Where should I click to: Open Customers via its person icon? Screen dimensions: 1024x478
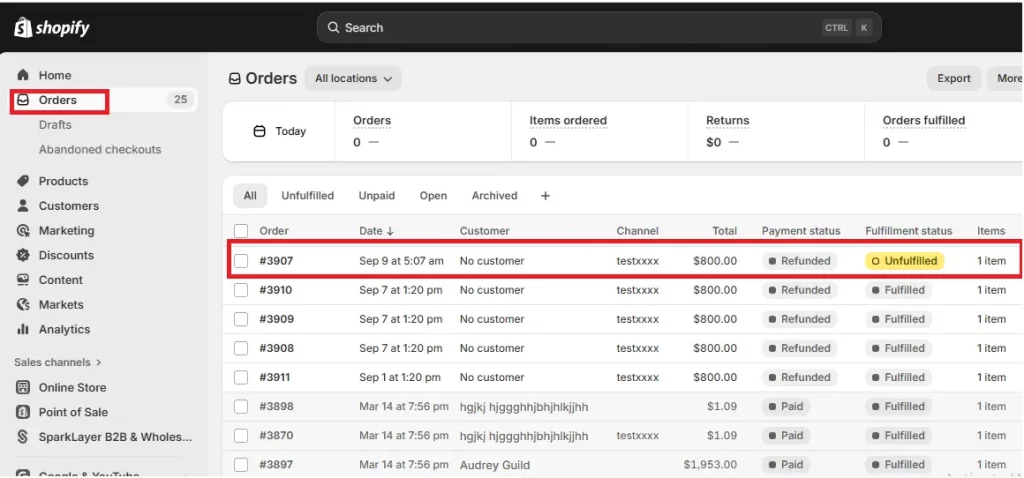click(23, 206)
